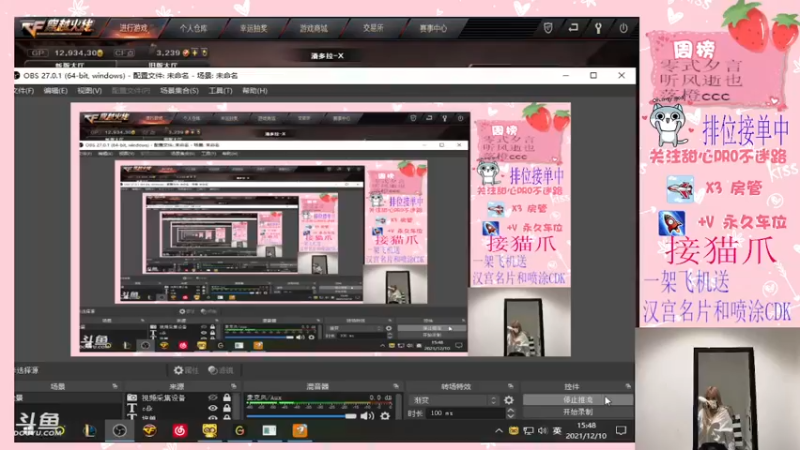
Task: Click the volume icon in system tray
Action: (x=543, y=431)
